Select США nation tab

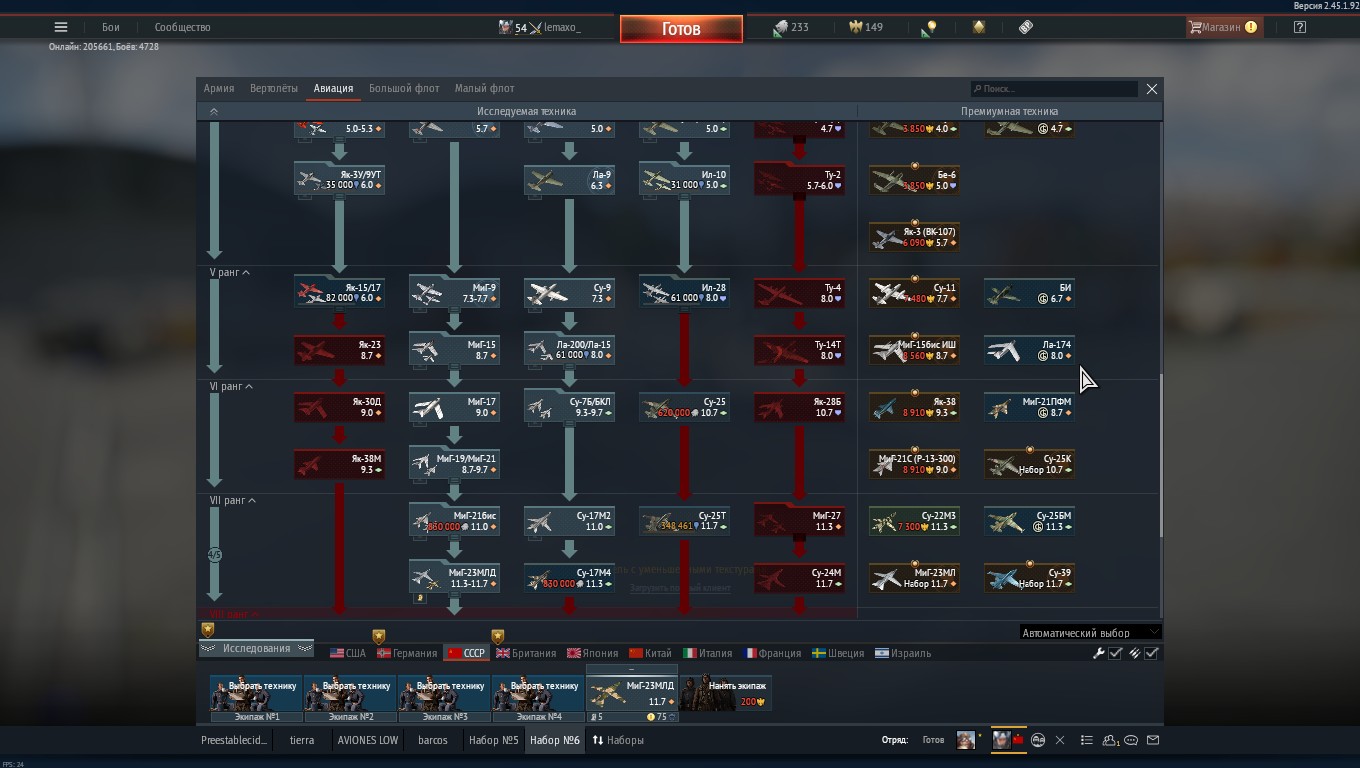[348, 653]
